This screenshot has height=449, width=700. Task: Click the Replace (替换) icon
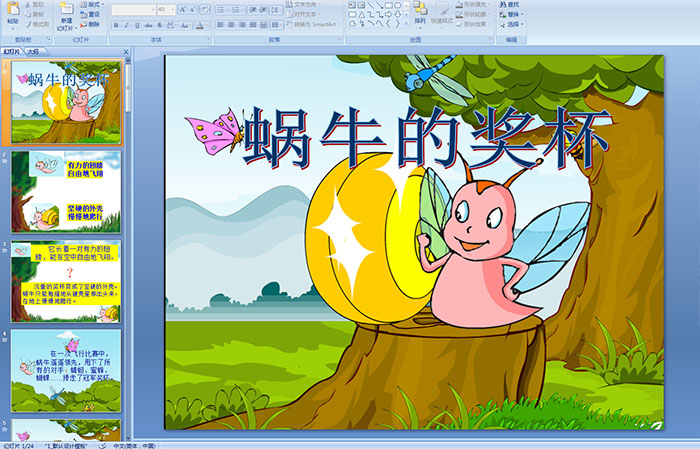click(x=512, y=14)
